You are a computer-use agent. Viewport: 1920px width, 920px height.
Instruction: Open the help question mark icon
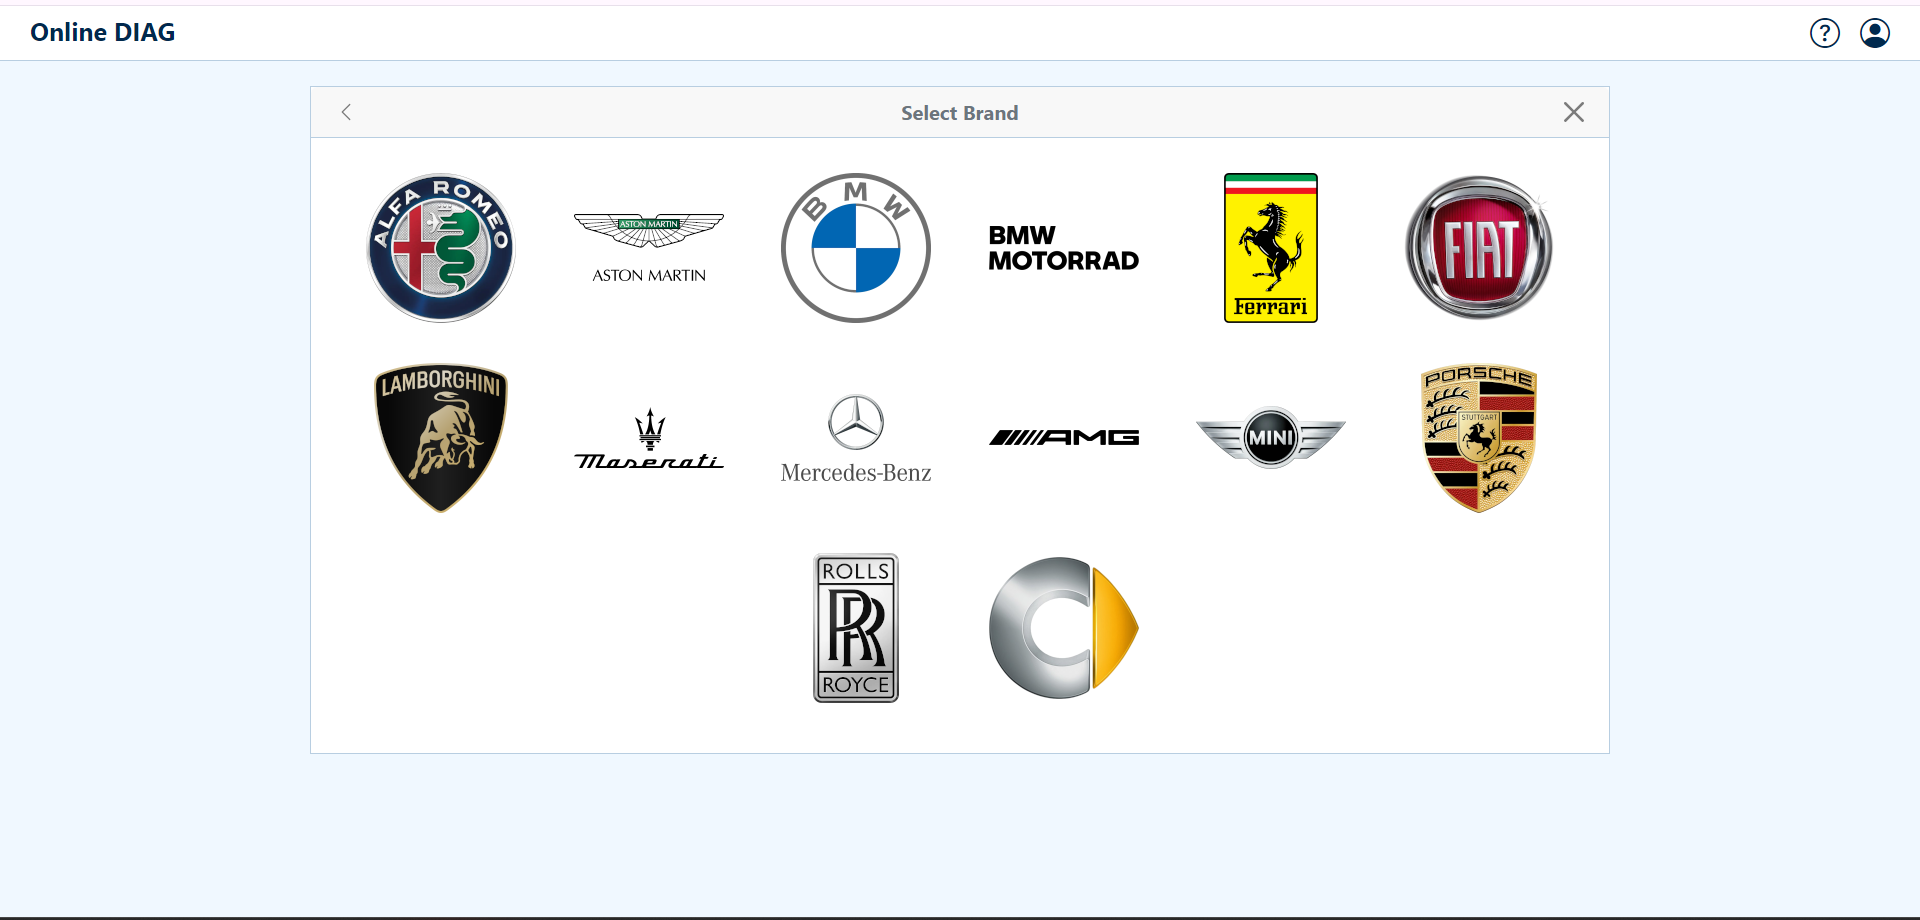[1825, 33]
